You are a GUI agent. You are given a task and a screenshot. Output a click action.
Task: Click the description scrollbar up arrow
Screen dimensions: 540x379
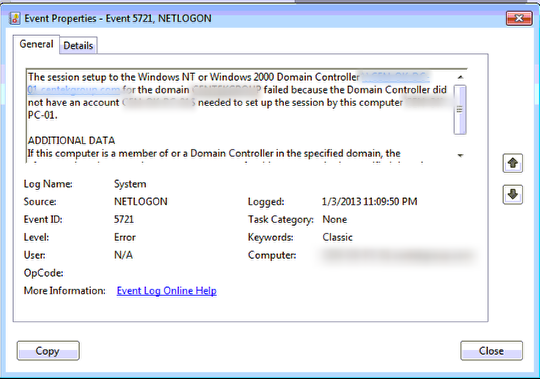460,77
